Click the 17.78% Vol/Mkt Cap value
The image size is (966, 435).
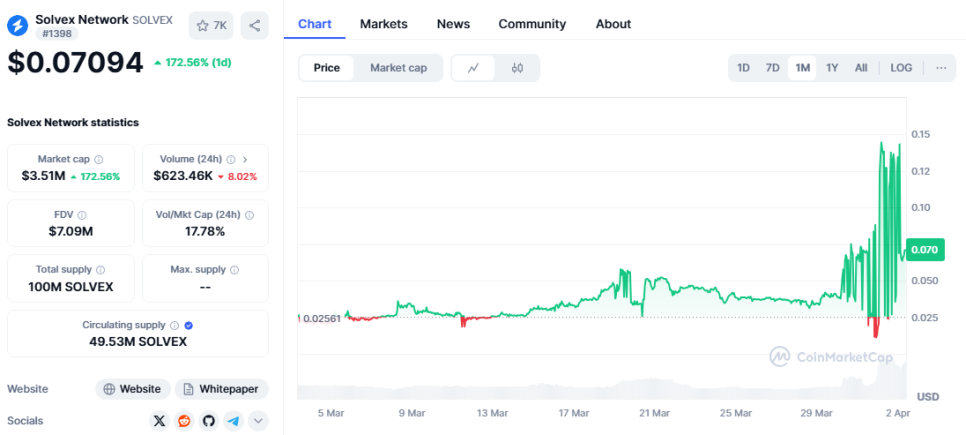point(205,232)
